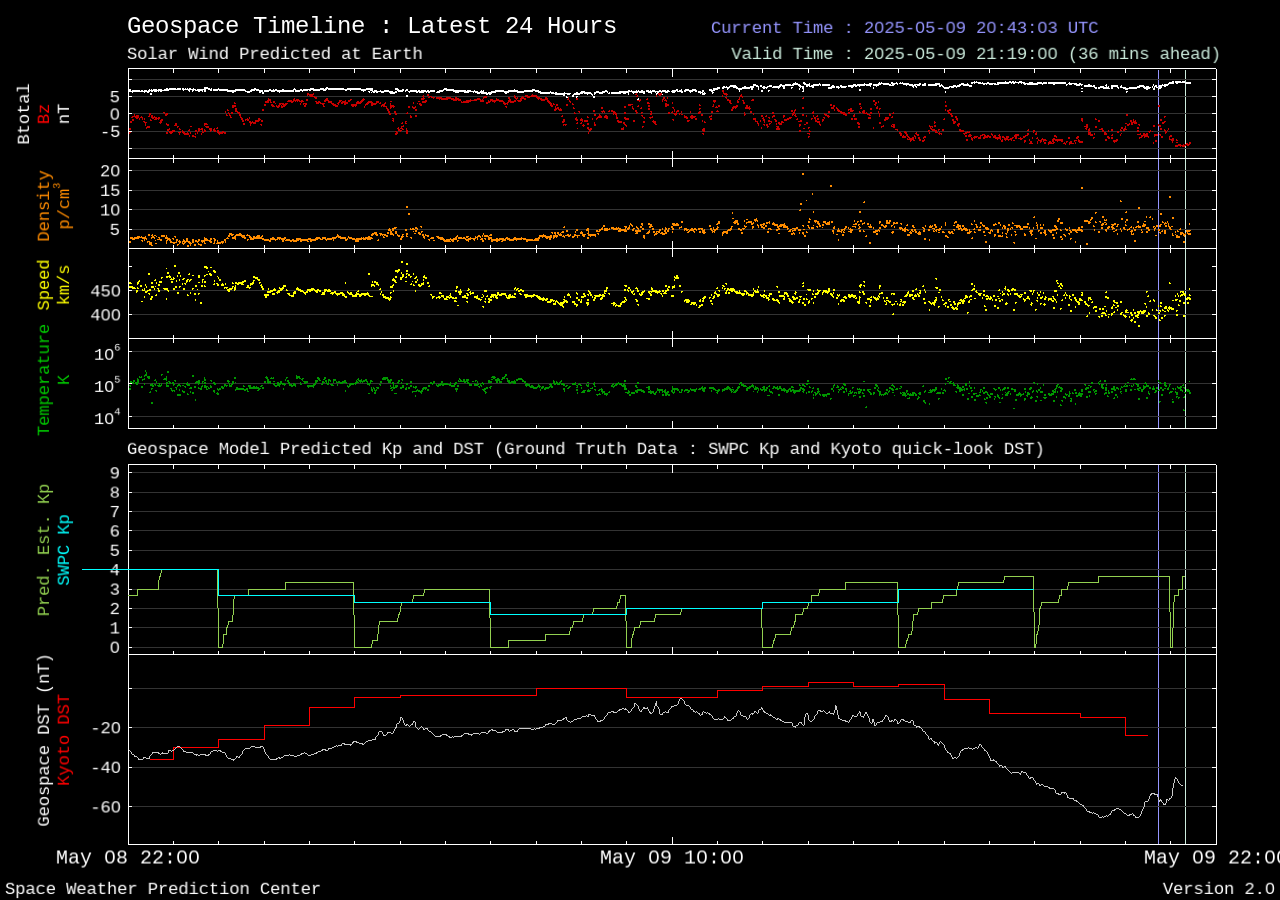The image size is (1280, 900).
Task: Click the 20 tick on Density axis
Action: [x=110, y=171]
